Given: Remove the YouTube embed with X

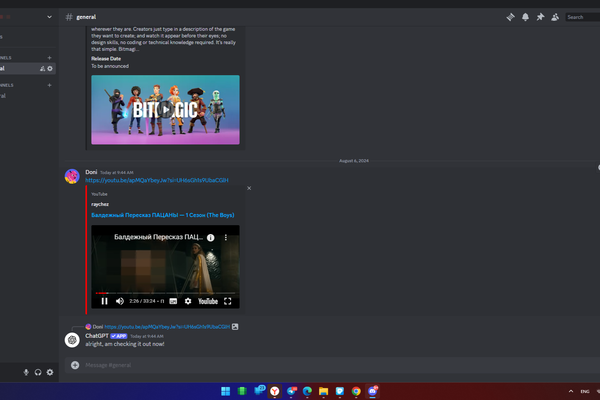Looking at the screenshot, I should coord(249,188).
